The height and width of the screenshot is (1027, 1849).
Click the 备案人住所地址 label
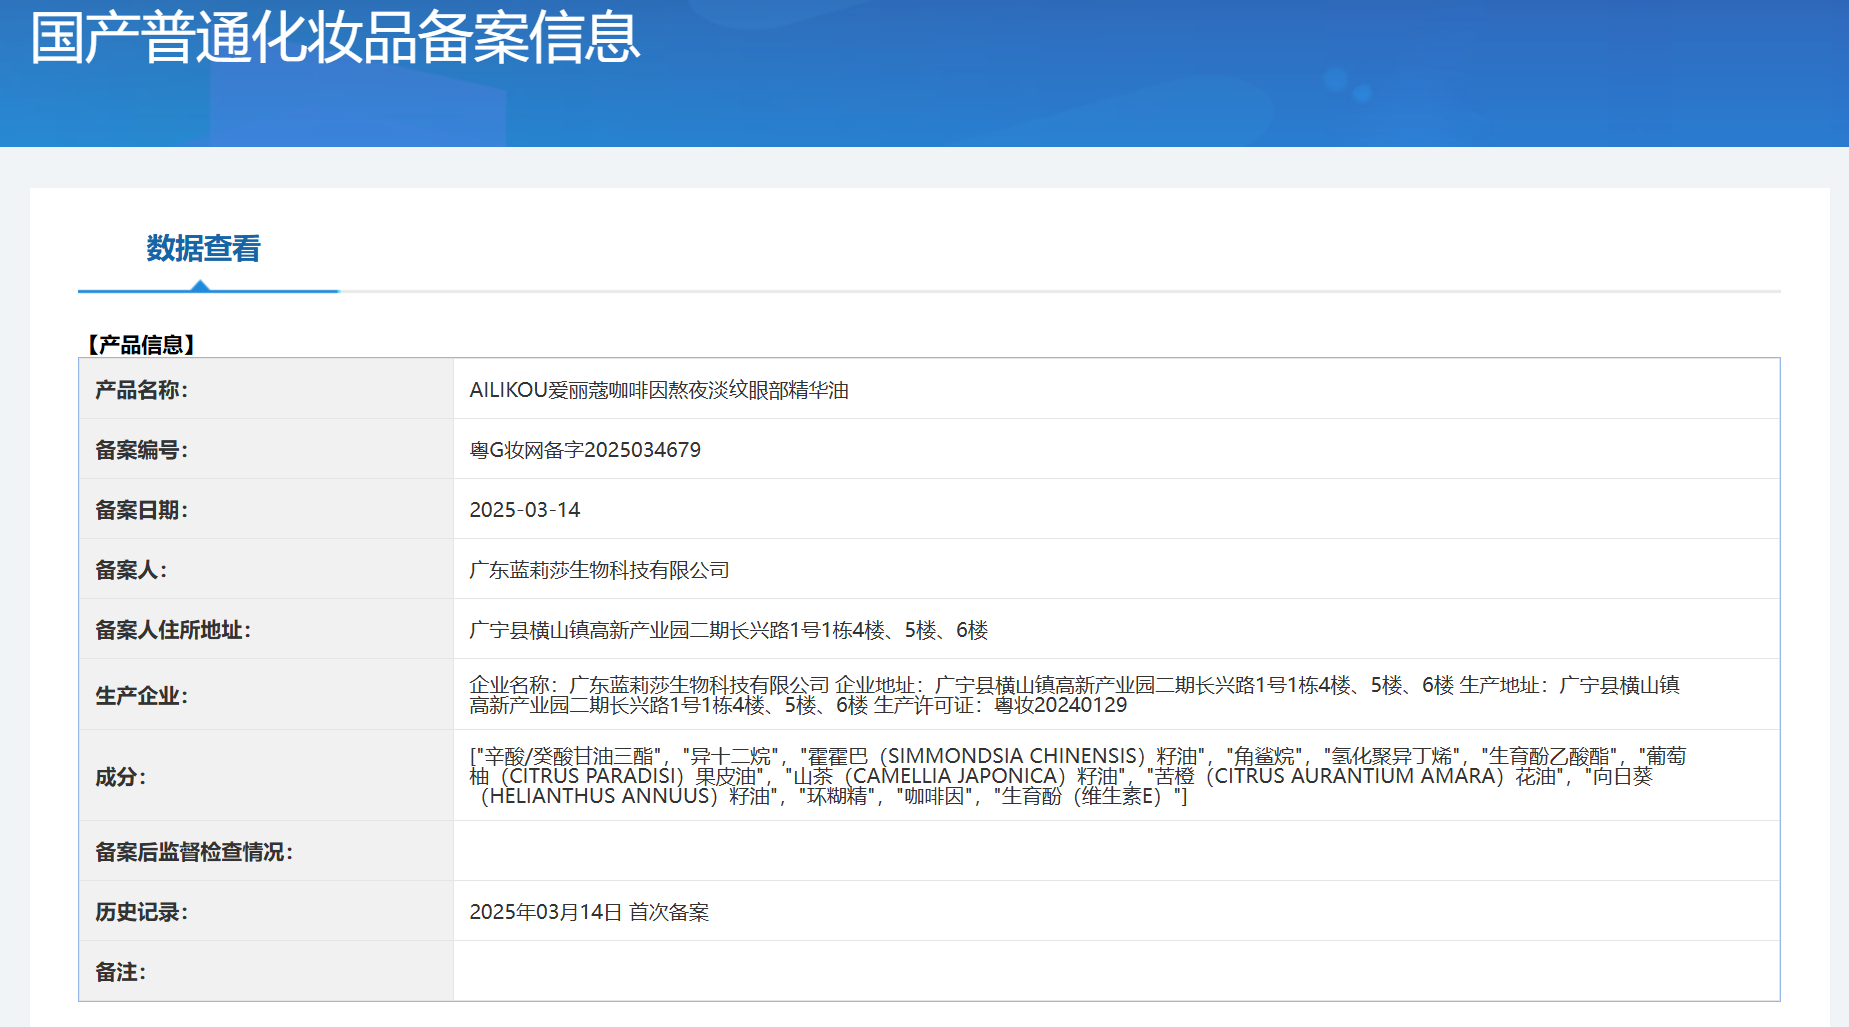click(173, 630)
